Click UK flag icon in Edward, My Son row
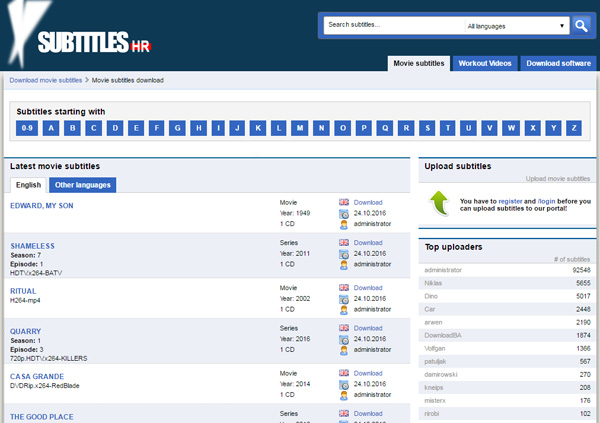 [344, 202]
